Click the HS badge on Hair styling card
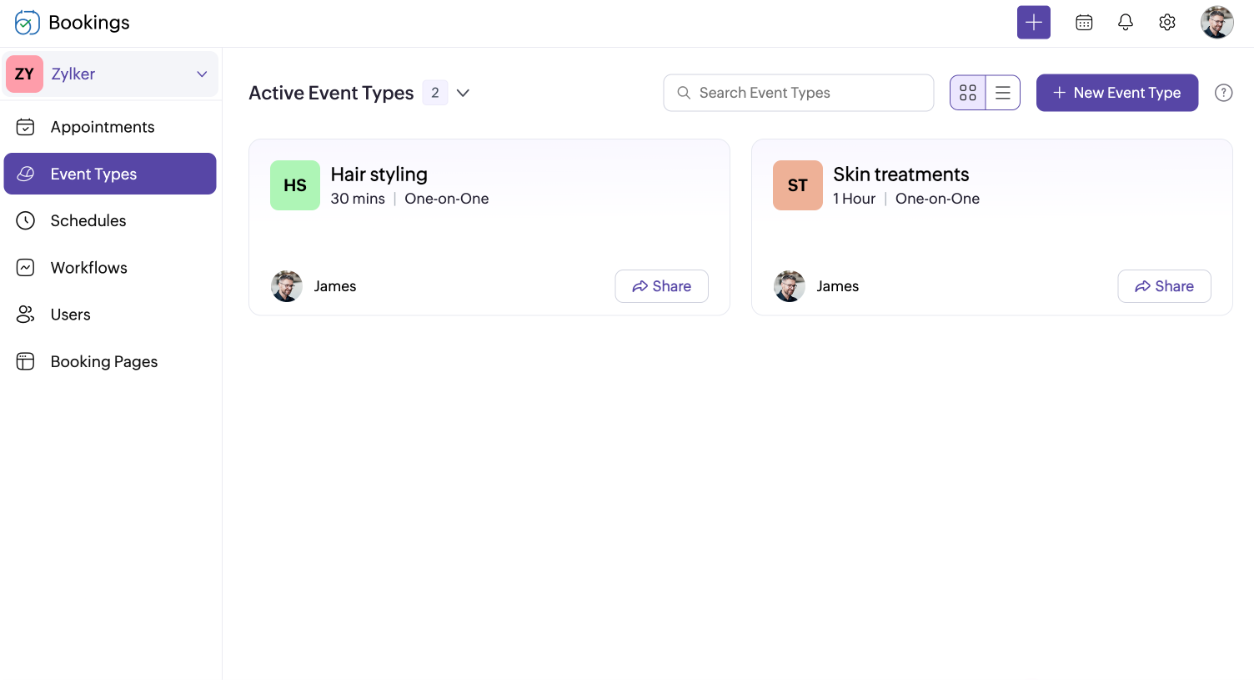 coord(295,185)
